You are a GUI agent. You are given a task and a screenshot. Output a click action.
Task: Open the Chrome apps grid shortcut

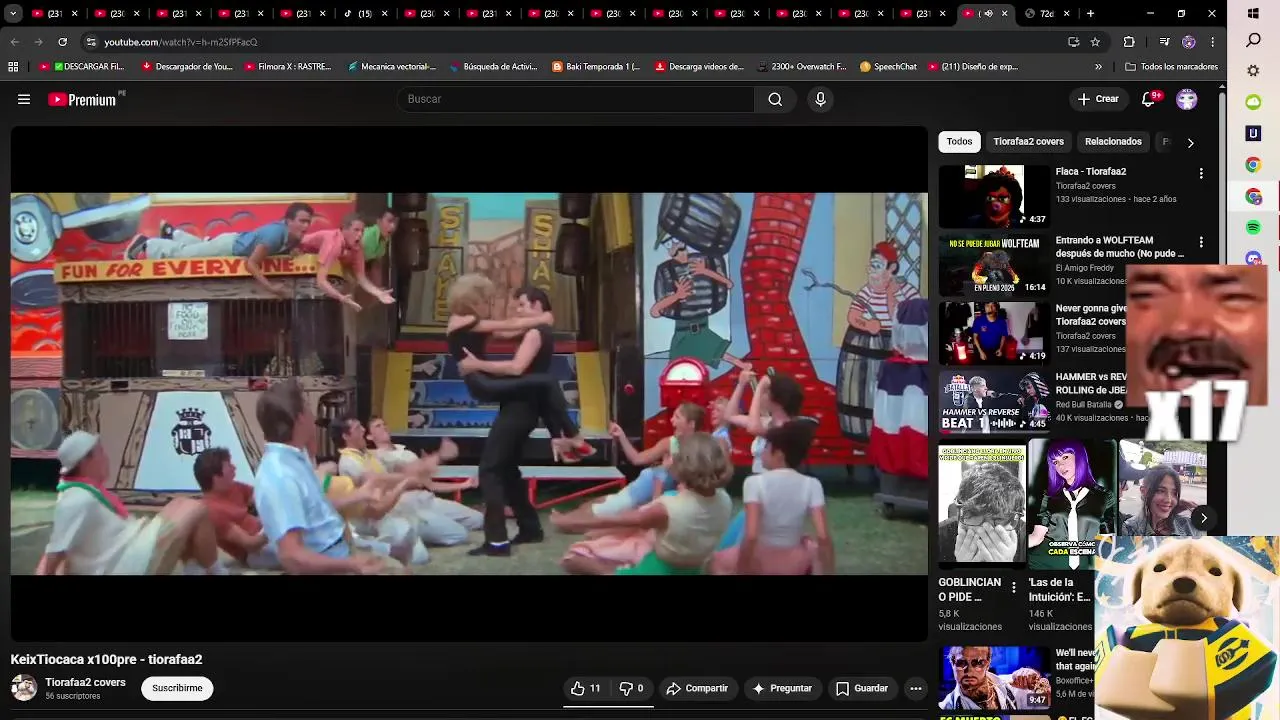tap(13, 67)
